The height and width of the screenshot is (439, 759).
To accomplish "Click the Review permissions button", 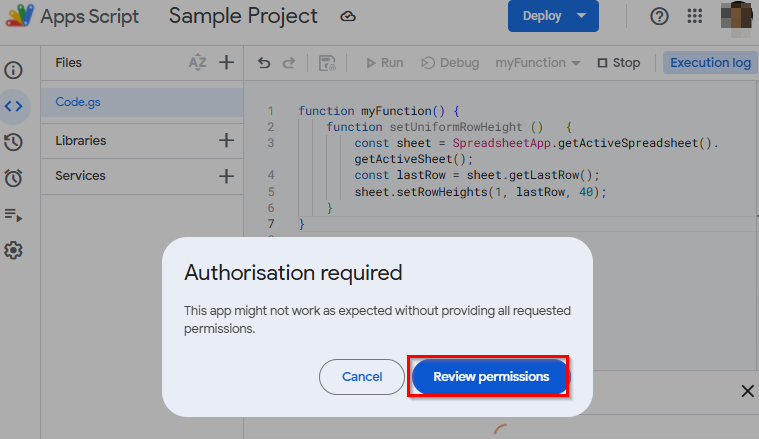I will [490, 377].
